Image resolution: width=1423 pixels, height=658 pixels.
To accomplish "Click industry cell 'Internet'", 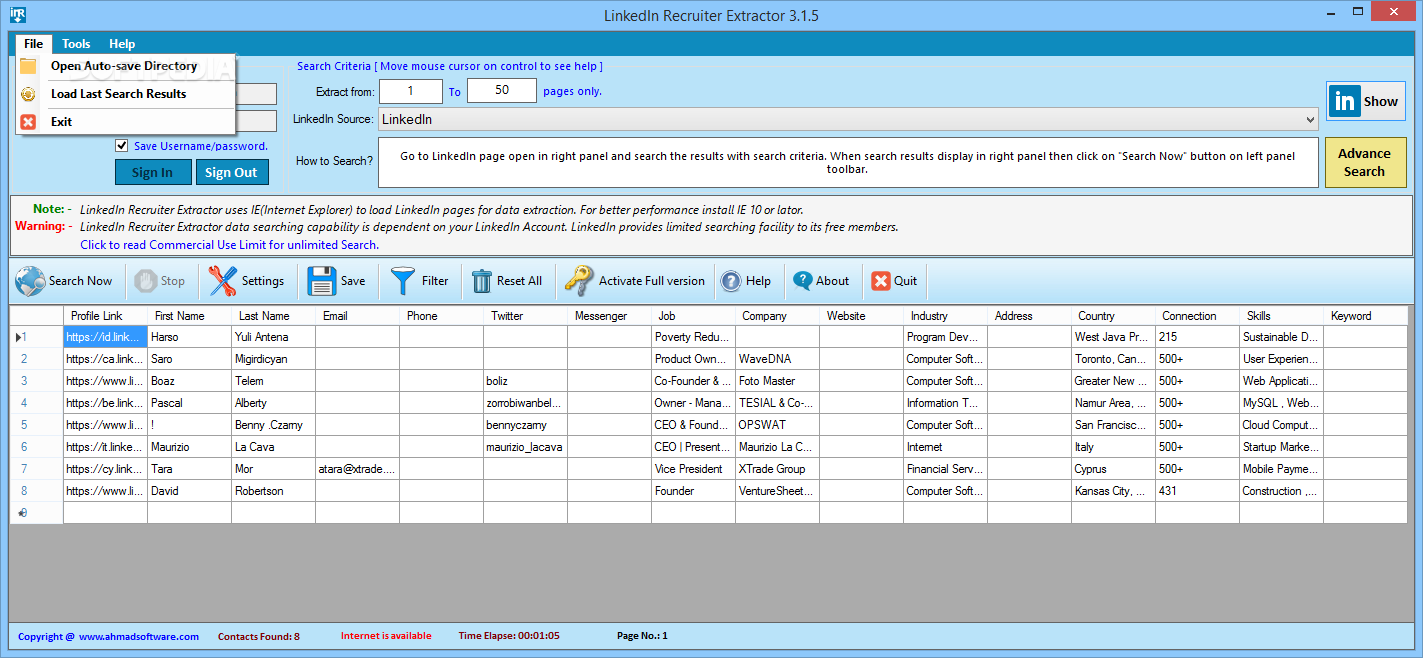I will tap(946, 447).
